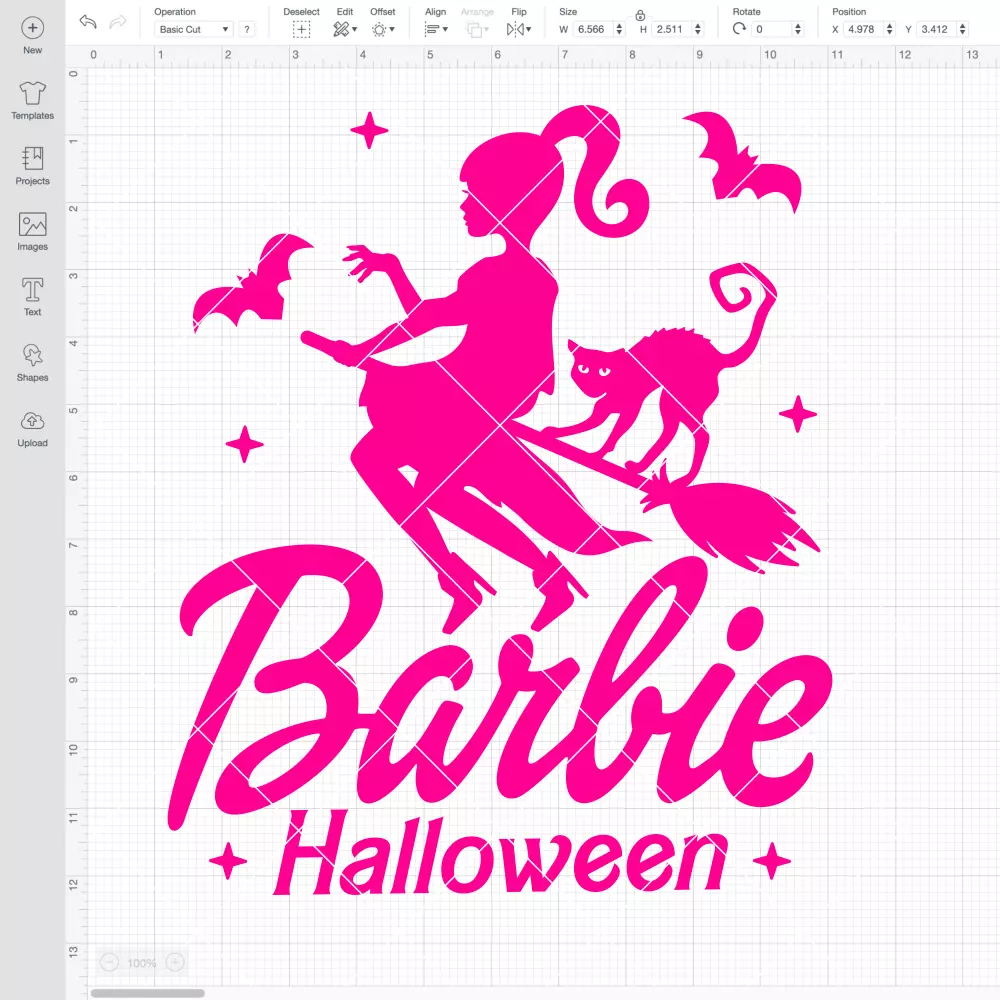Open the Operation Basic Cut dropdown
The width and height of the screenshot is (1000, 1000).
[194, 29]
